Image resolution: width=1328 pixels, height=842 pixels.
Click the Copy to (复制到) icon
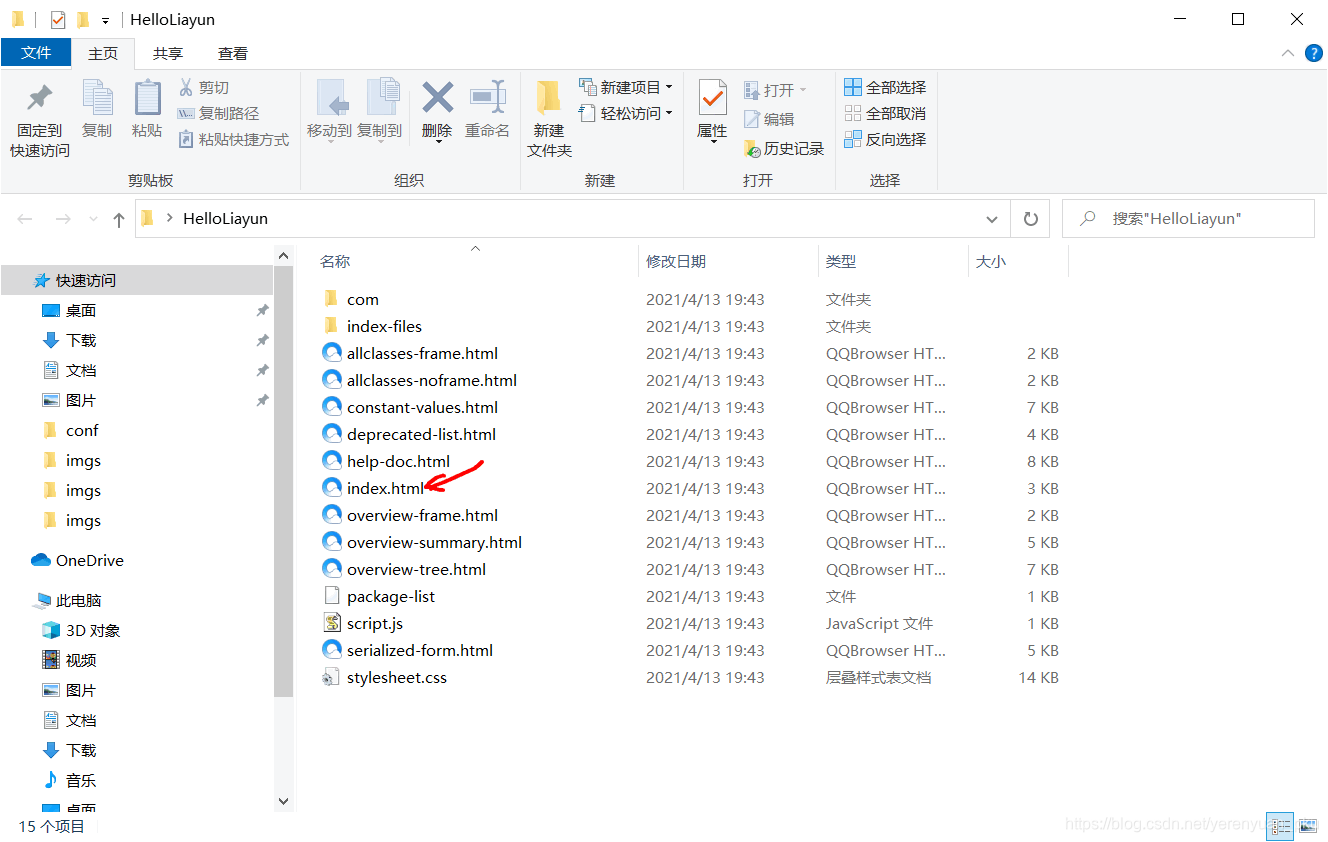(381, 98)
